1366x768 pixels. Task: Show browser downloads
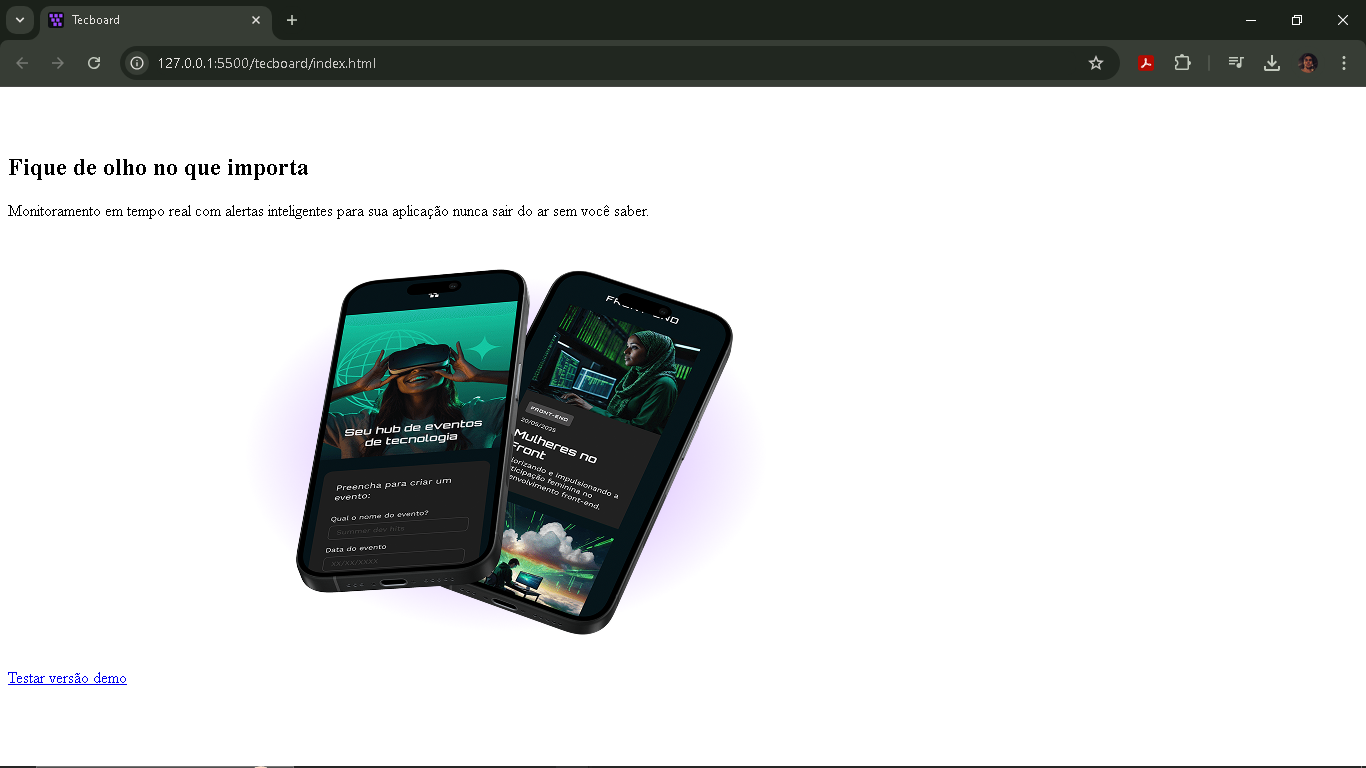pos(1272,63)
